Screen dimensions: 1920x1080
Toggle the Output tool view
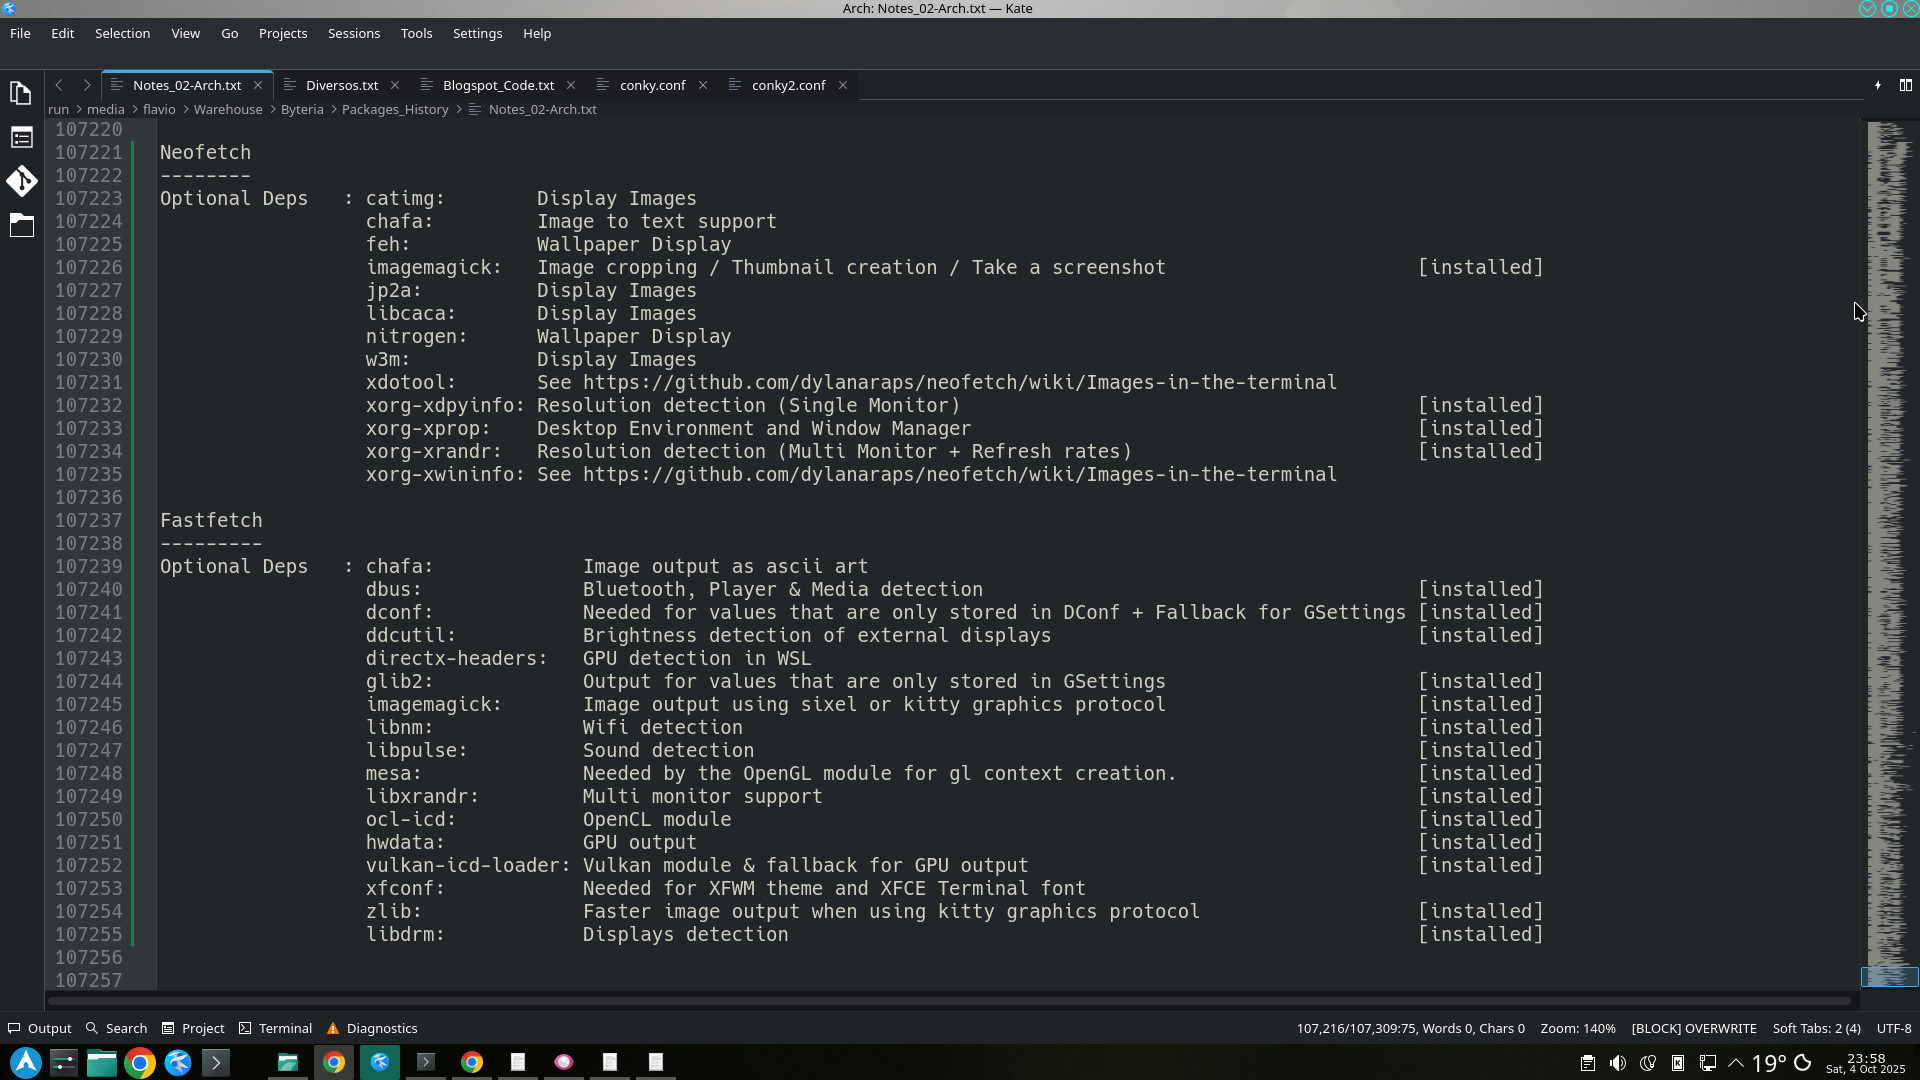[x=40, y=1028]
